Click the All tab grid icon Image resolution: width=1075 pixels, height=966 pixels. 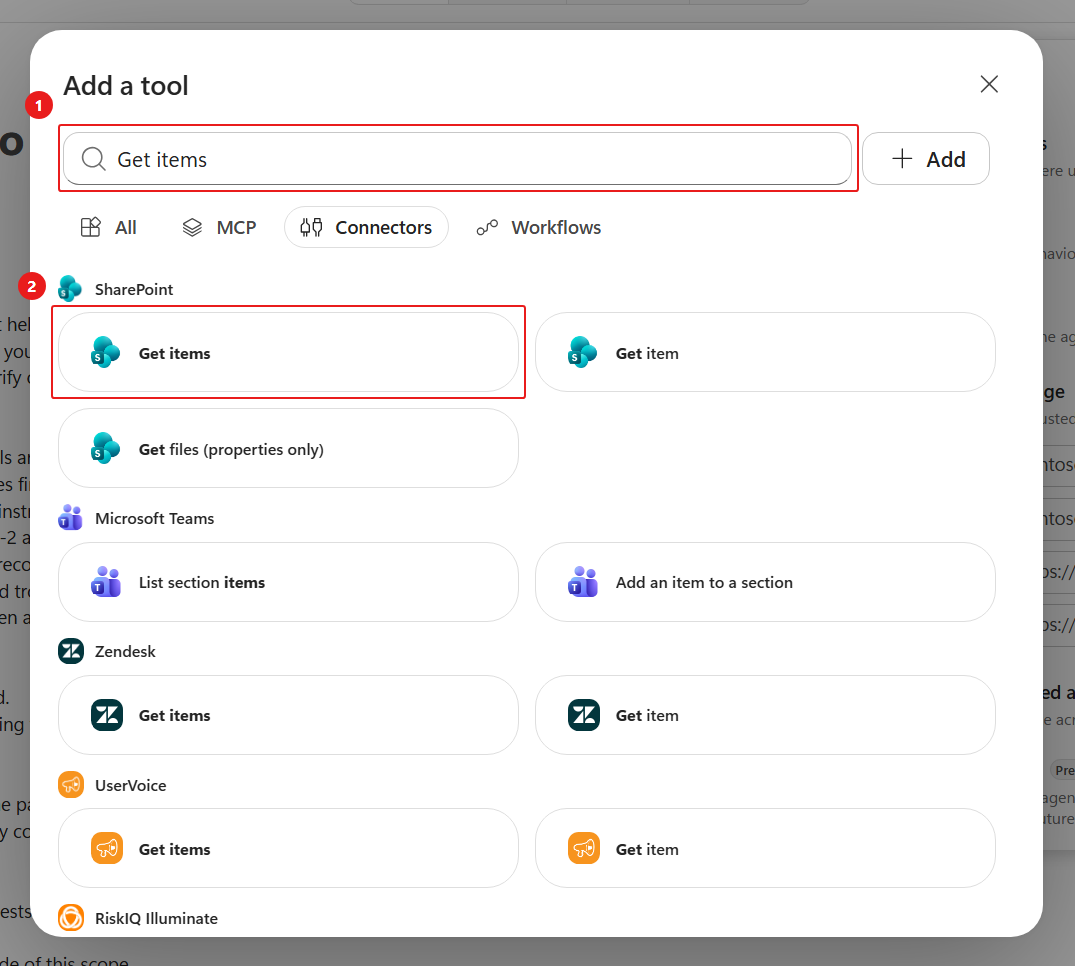click(x=90, y=227)
